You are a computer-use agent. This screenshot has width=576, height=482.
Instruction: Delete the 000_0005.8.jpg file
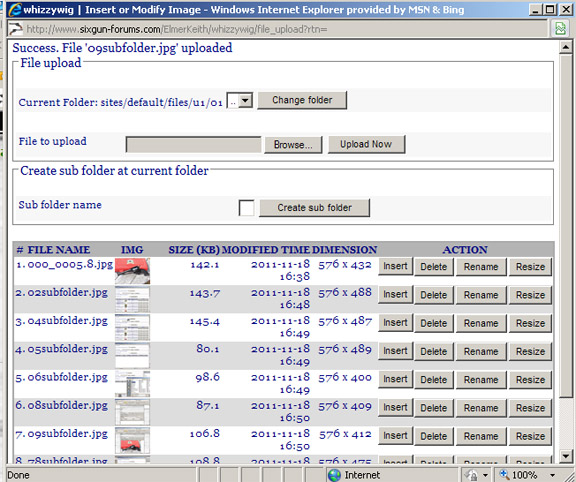point(433,267)
